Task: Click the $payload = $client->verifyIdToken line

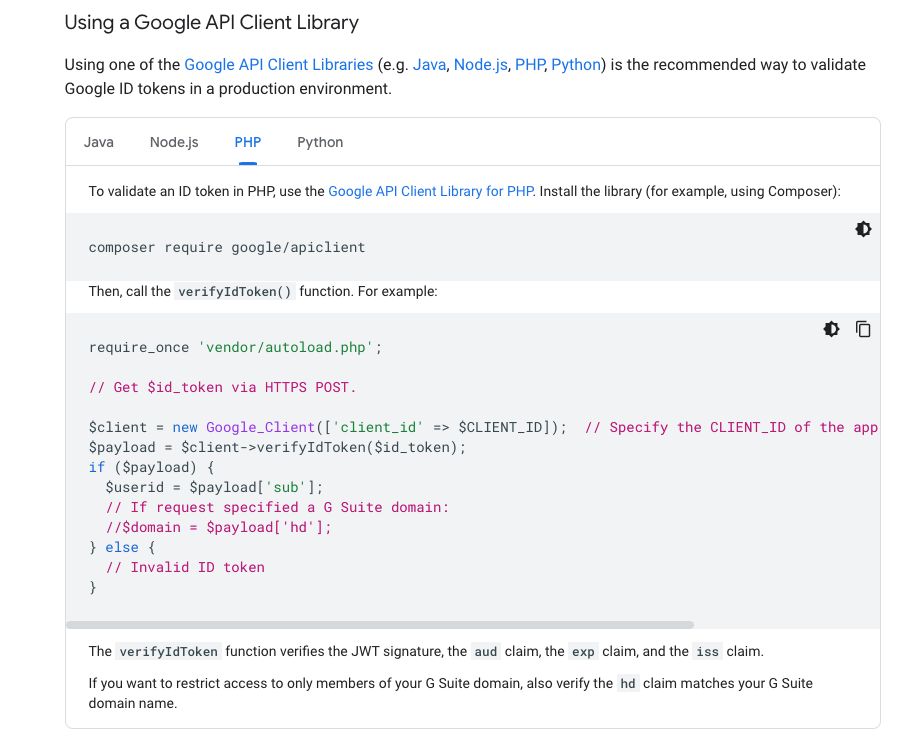Action: coord(277,447)
